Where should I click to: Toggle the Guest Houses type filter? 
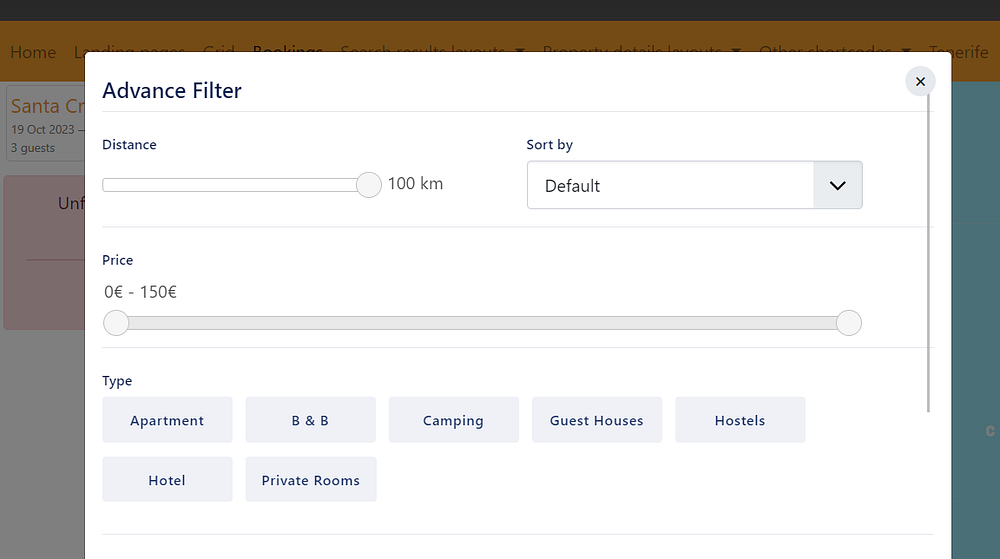pos(597,420)
